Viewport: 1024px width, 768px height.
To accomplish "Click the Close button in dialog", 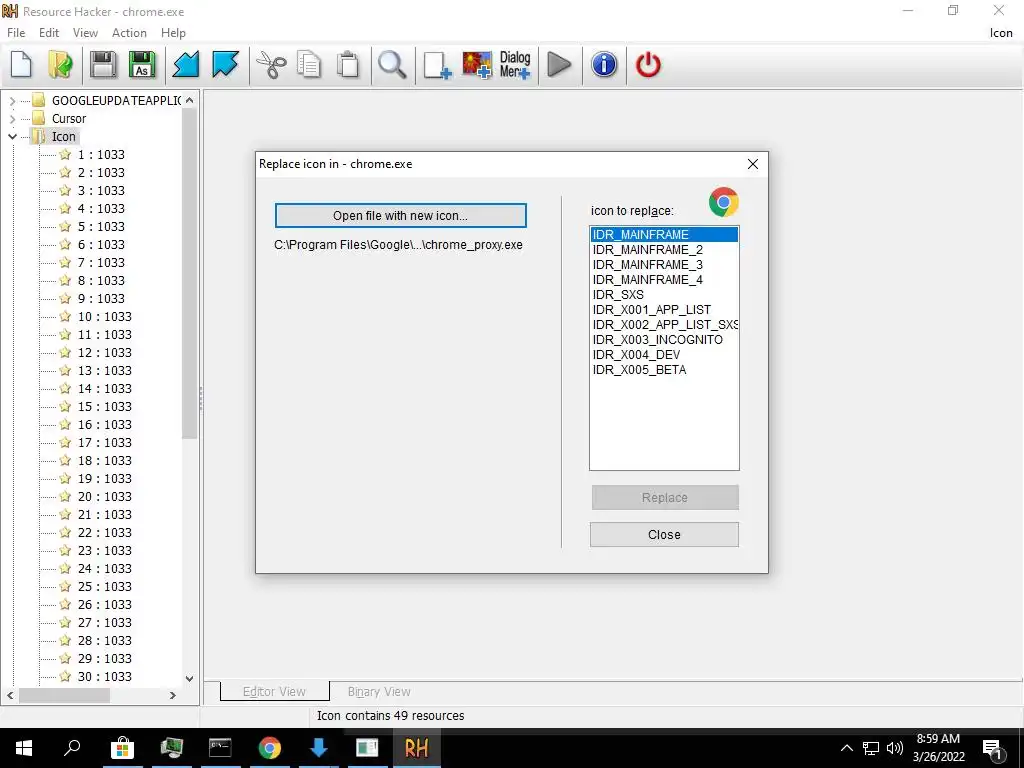I will 664,535.
